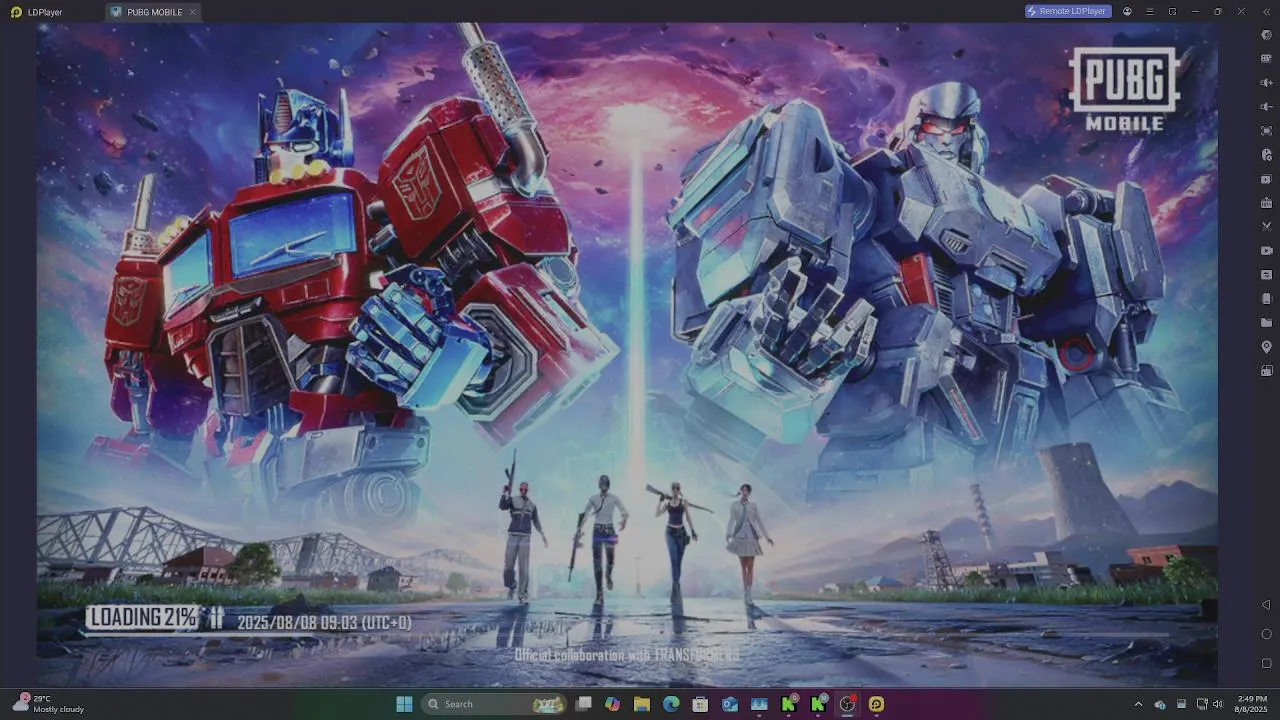The height and width of the screenshot is (720, 1280).
Task: Click the bottom sidebar multi-window icon
Action: (x=1266, y=371)
